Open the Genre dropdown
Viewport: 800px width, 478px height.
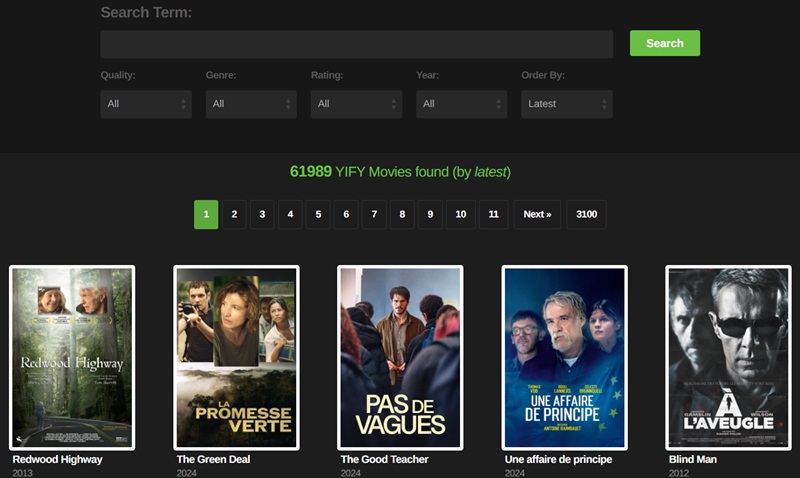pyautogui.click(x=251, y=104)
